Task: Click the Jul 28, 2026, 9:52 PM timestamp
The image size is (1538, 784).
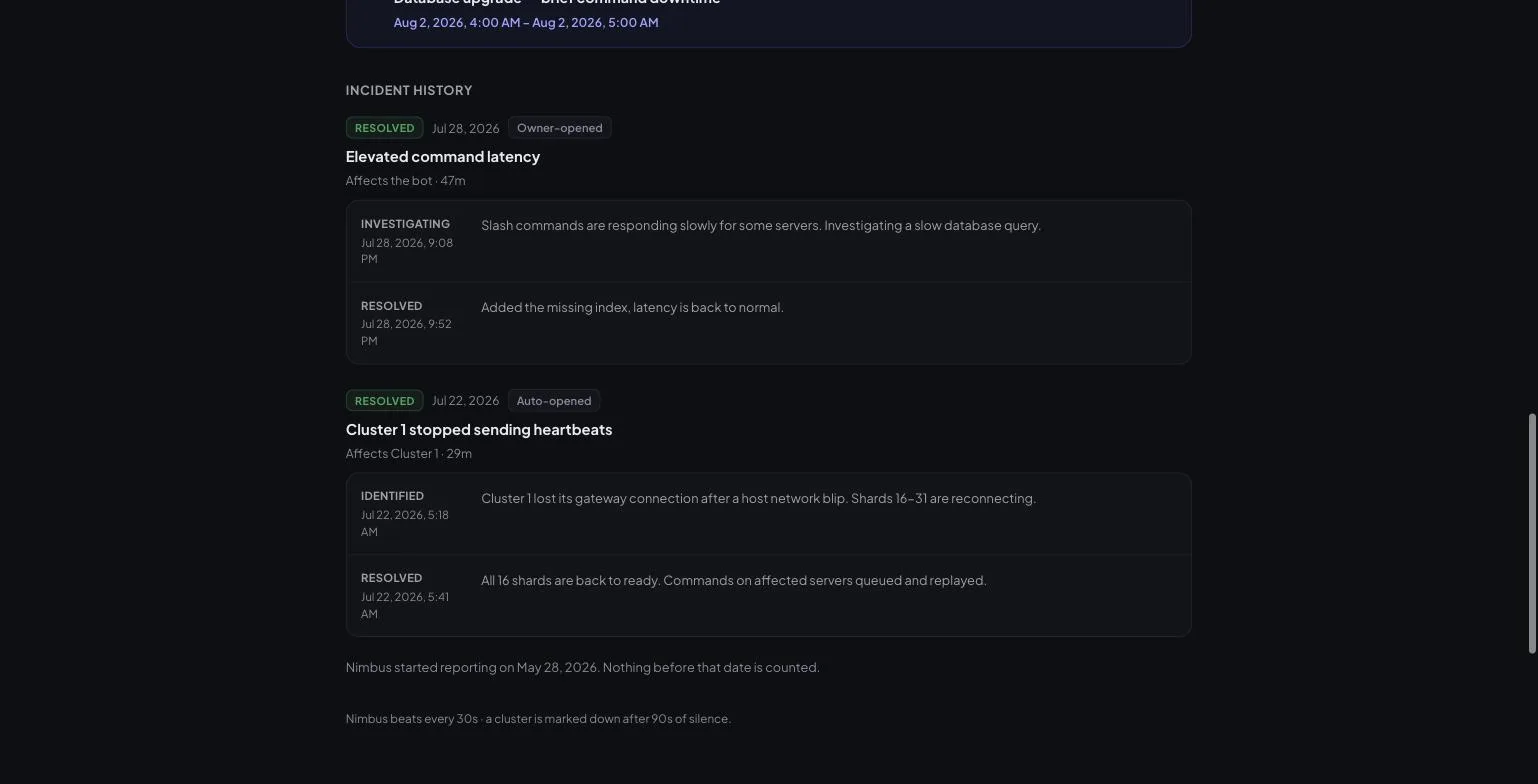Action: [406, 333]
